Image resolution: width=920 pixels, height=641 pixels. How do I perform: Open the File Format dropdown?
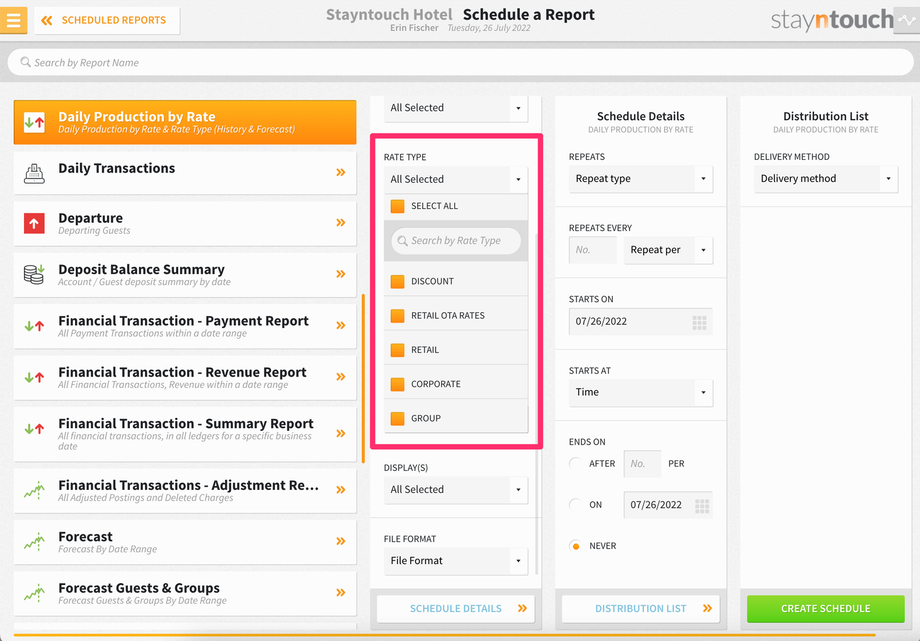point(456,561)
